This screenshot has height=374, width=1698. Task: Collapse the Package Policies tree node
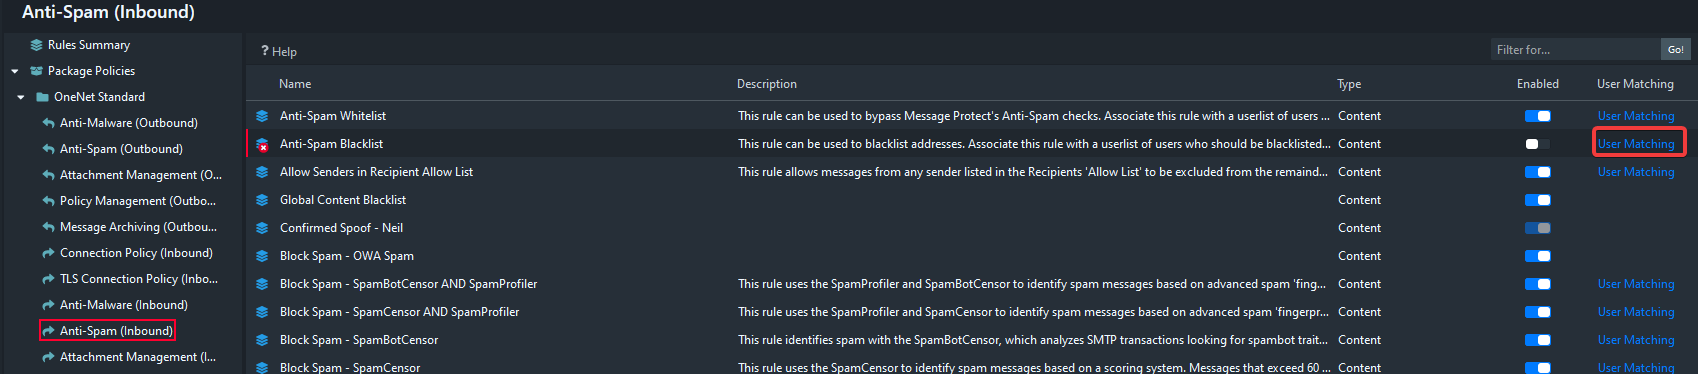pos(15,71)
